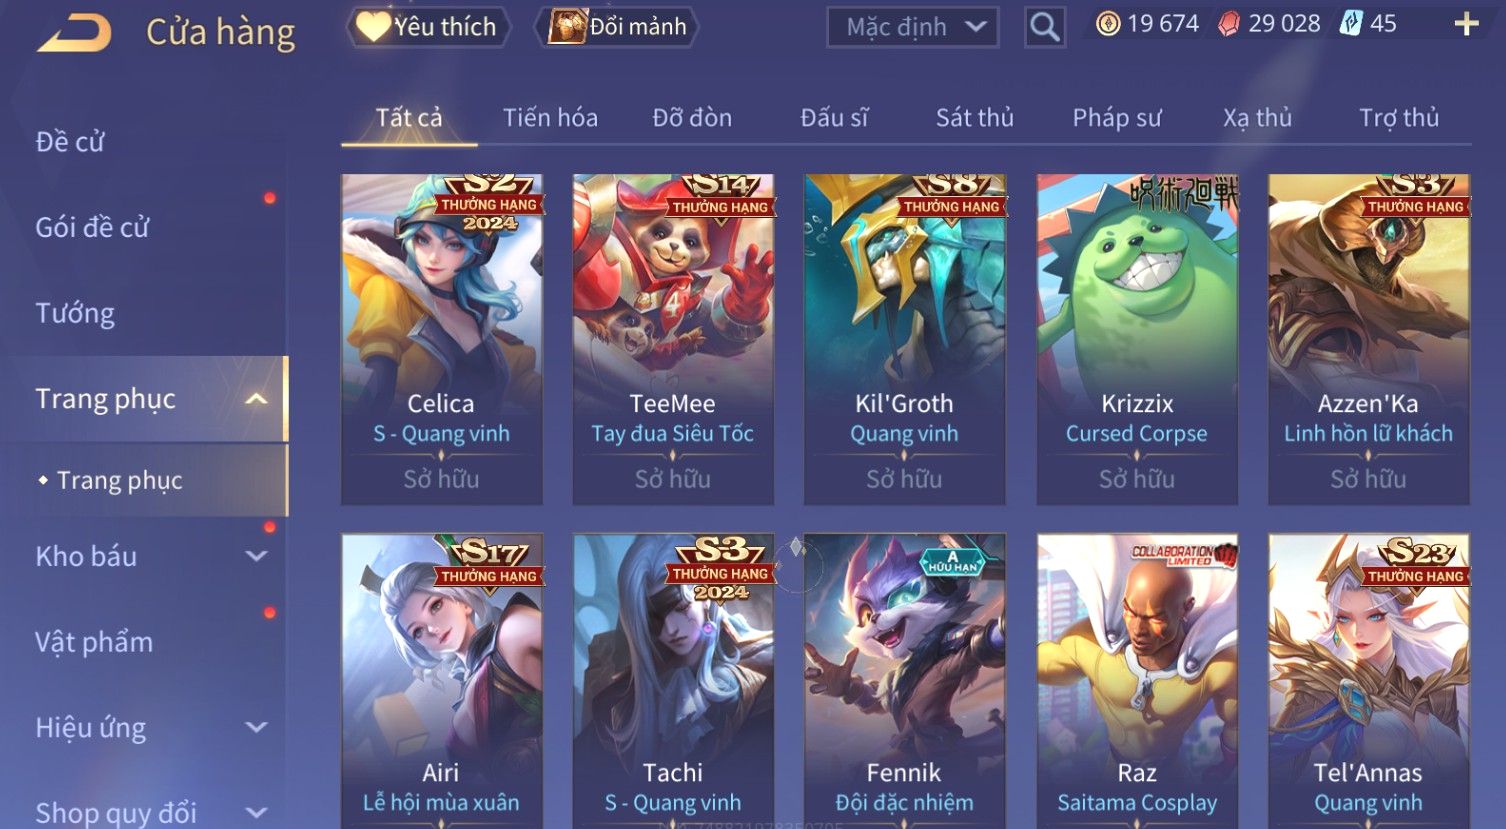Screen dimensions: 1506x829
Task: Switch to the Tiến hóa tab
Action: point(550,118)
